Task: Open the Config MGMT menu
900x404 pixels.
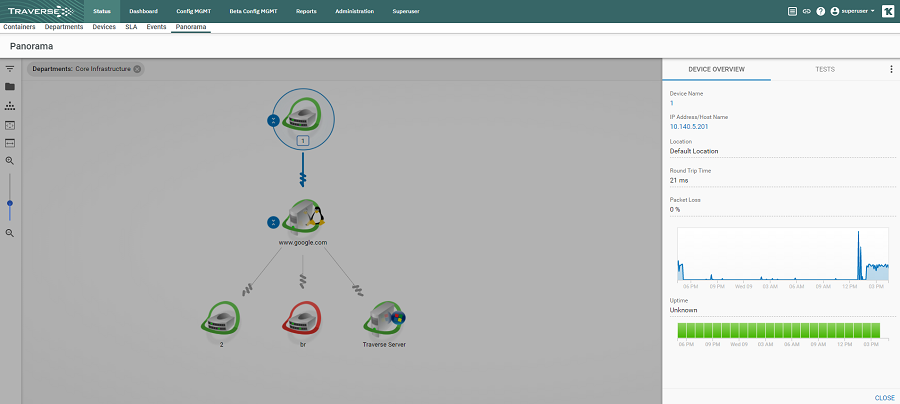Action: [x=193, y=11]
